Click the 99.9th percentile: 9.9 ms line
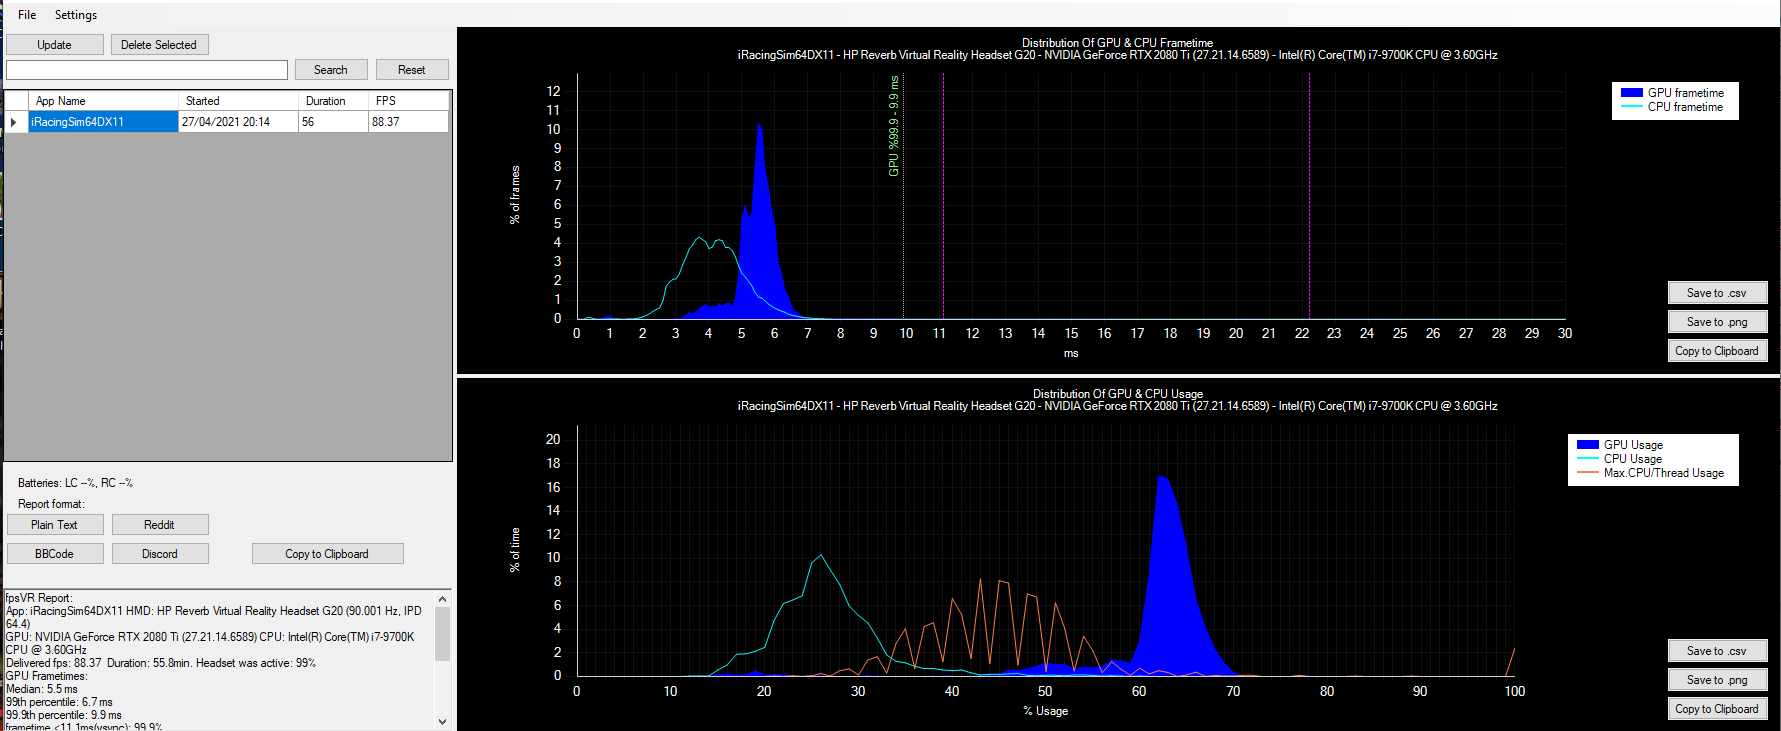 point(64,715)
